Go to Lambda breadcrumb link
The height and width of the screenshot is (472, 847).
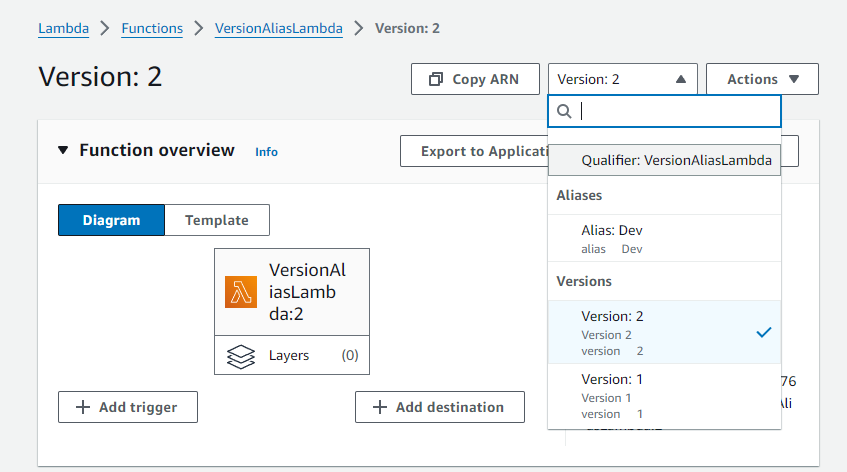pyautogui.click(x=63, y=28)
